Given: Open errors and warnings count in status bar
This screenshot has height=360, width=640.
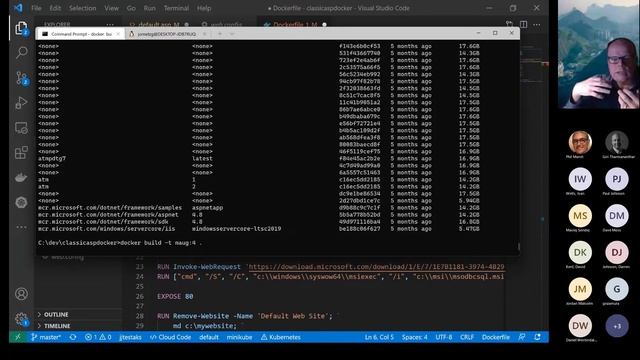Looking at the screenshot, I should [98, 337].
